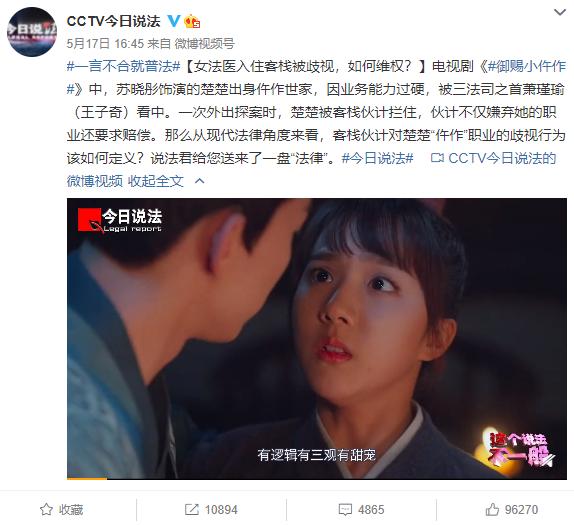Play the video thumbnail of the drama scene
The width and height of the screenshot is (574, 525).
[317, 339]
